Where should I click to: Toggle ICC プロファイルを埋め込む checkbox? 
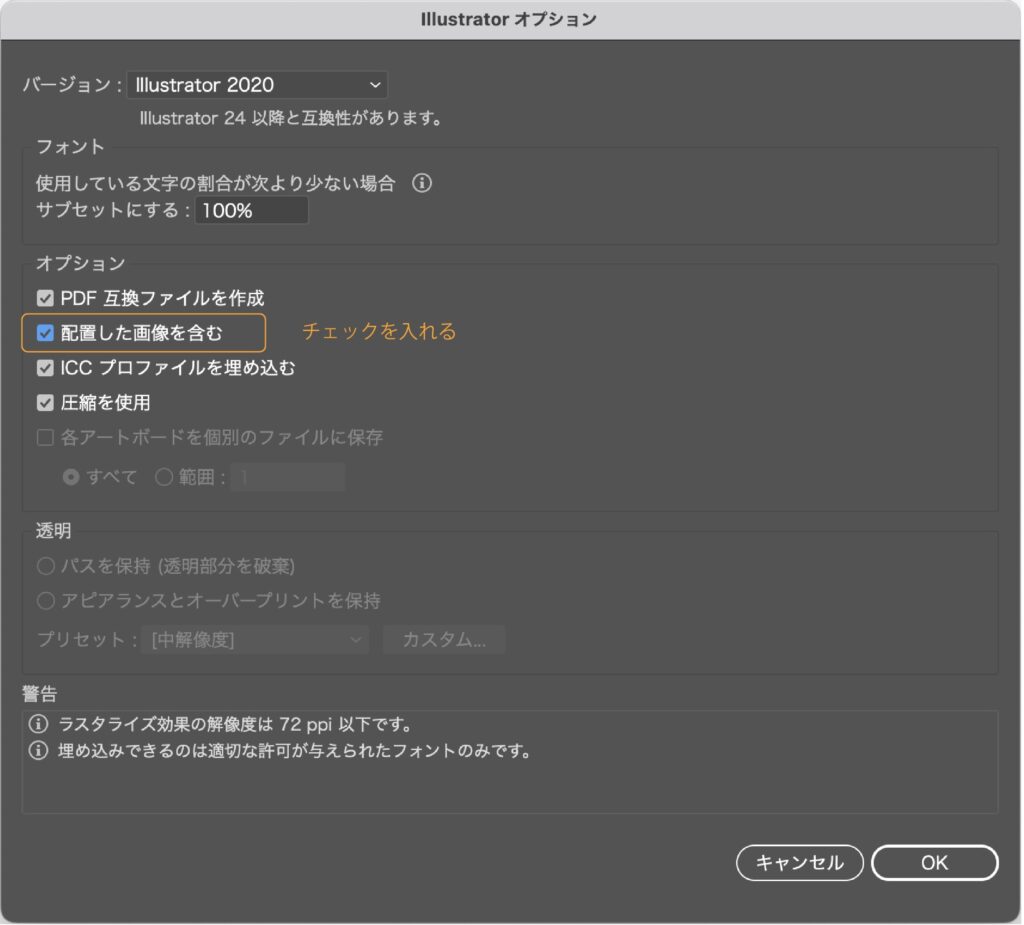click(45, 368)
